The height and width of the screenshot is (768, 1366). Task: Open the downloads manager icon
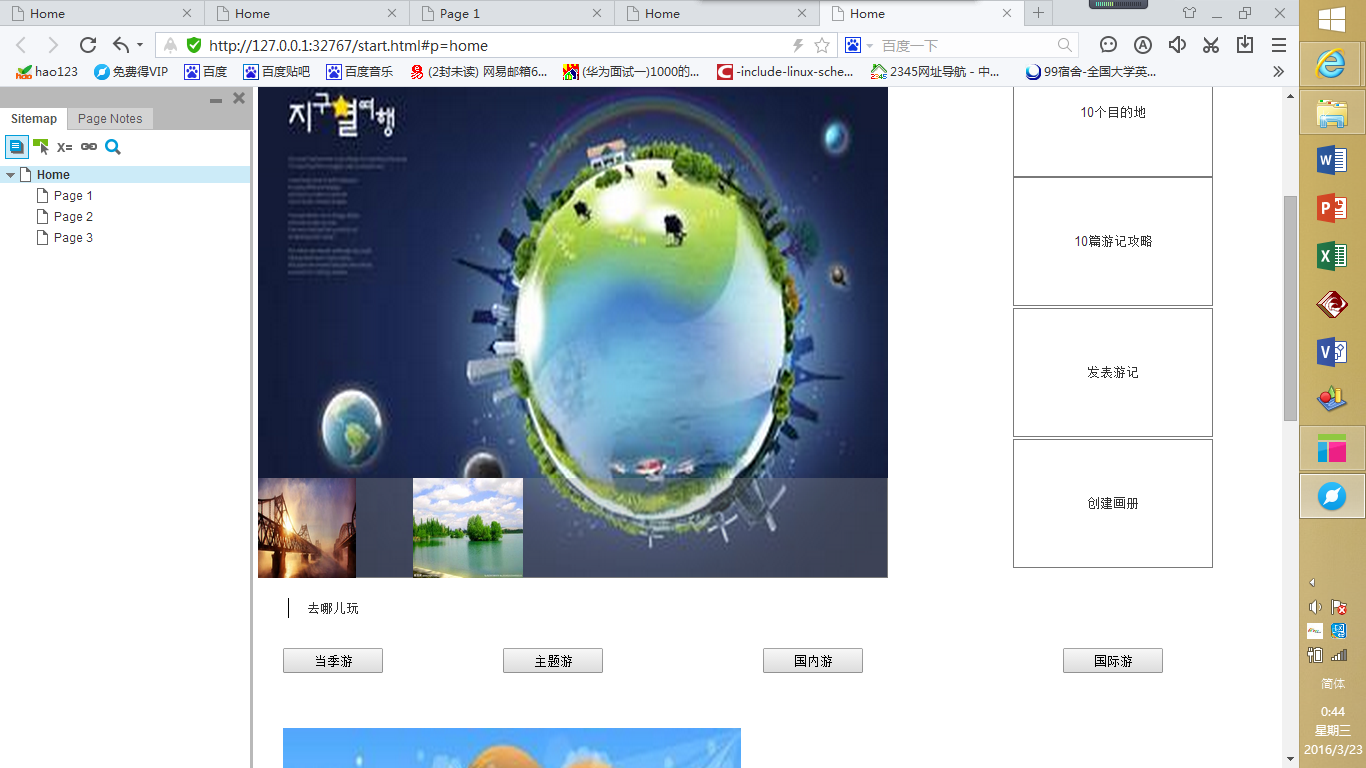pyautogui.click(x=1245, y=45)
